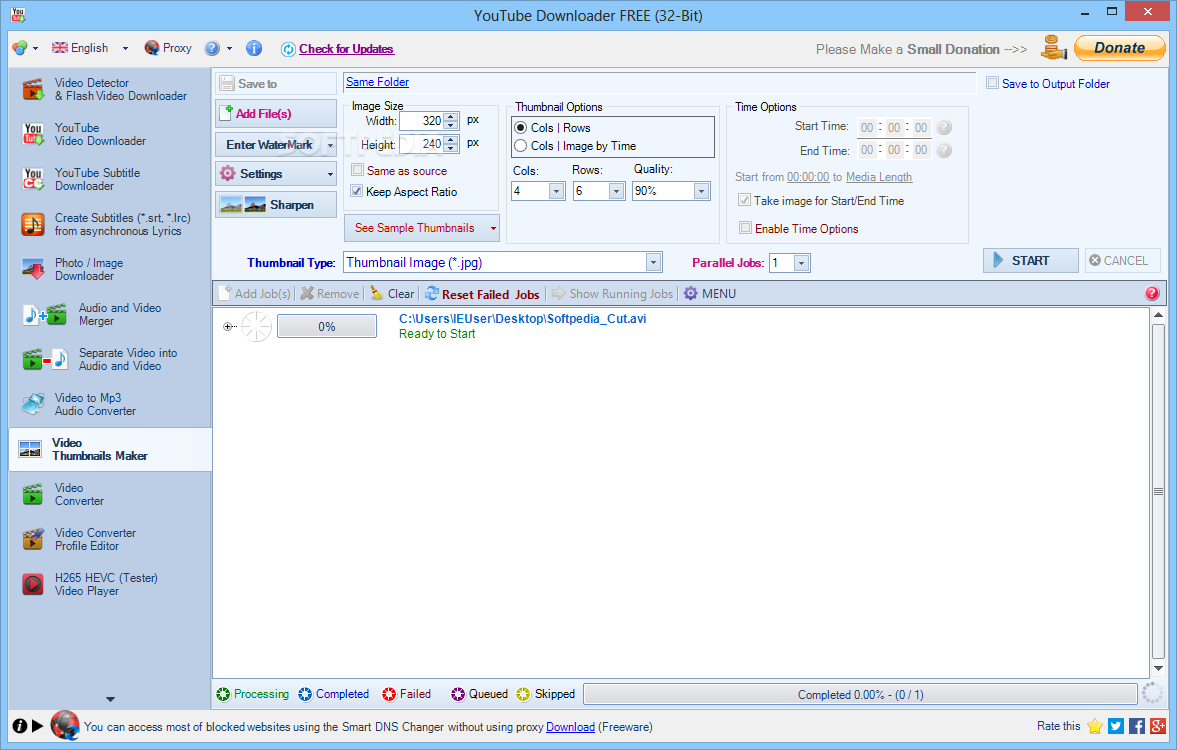
Task: Open the Quality 90% dropdown
Action: tap(701, 191)
